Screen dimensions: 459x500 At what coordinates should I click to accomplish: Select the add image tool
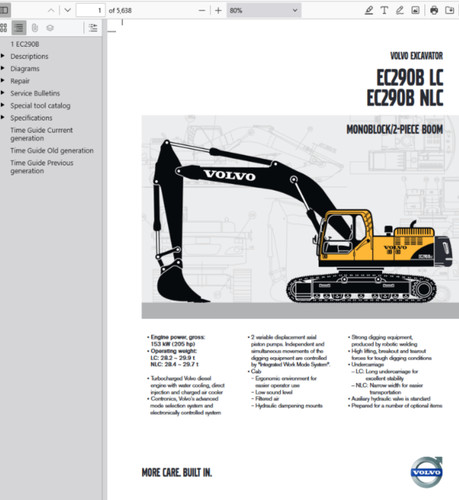(x=415, y=10)
